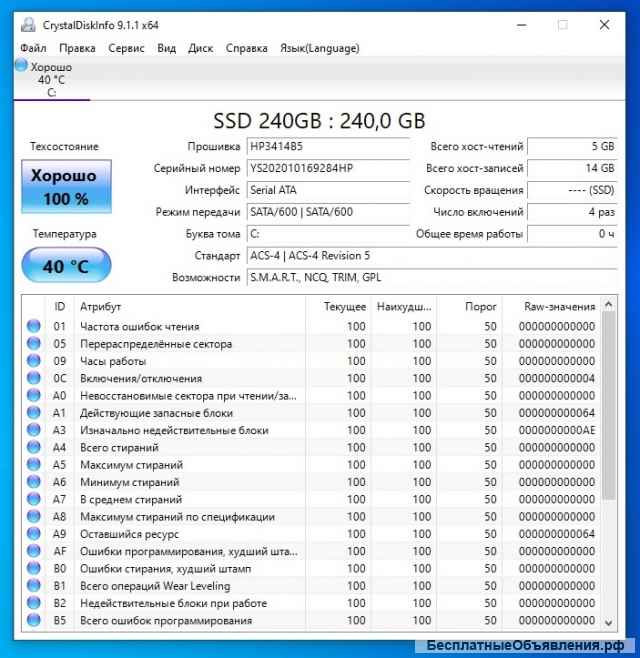Click status orb for A3 Изначально недействительные блоки

(x=34, y=430)
